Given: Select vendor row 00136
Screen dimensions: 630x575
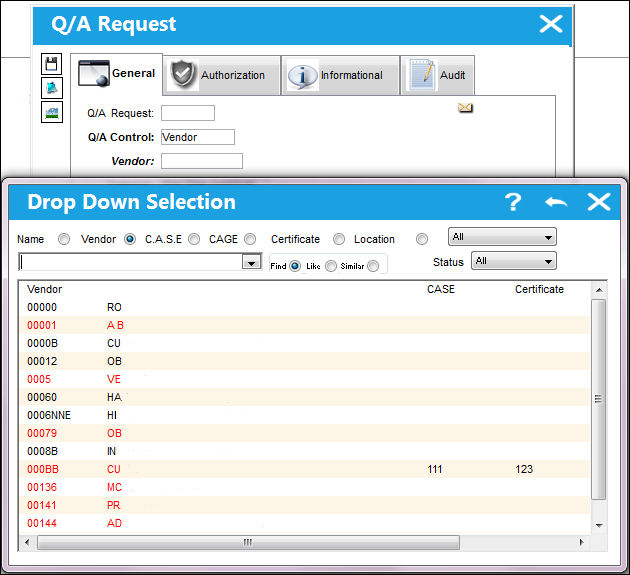Looking at the screenshot, I should [x=305, y=487].
